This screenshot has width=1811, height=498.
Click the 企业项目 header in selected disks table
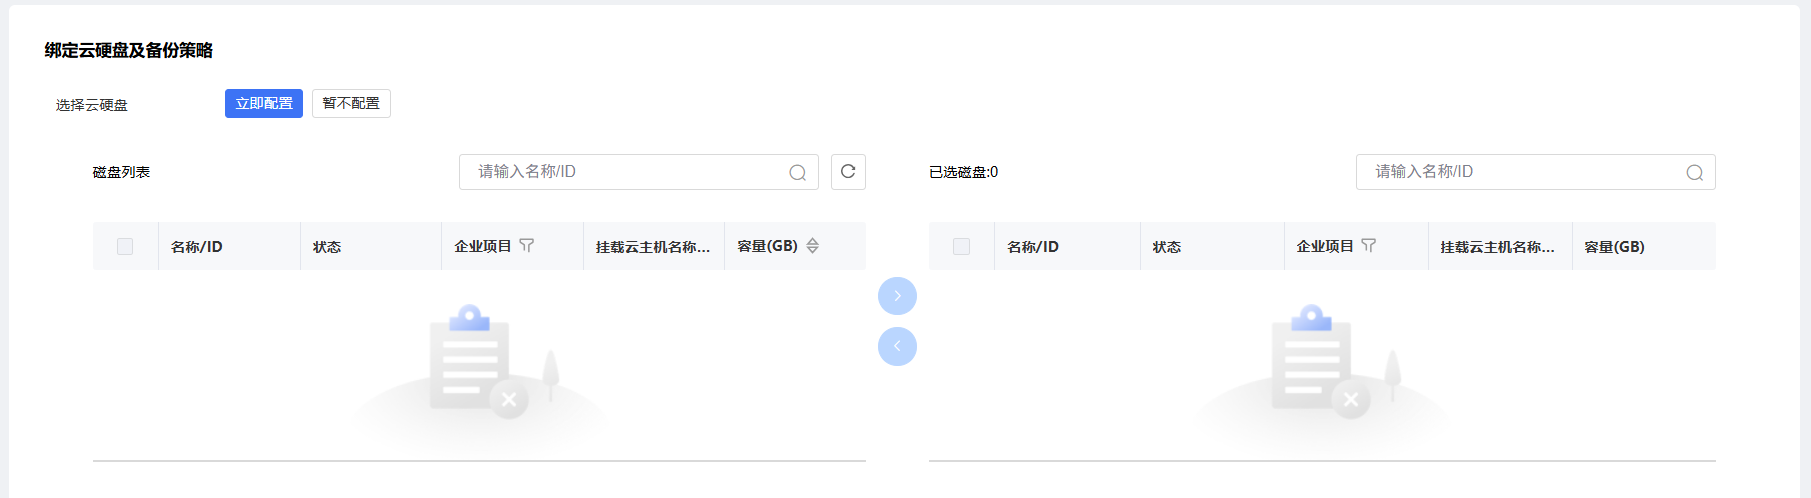(1325, 246)
